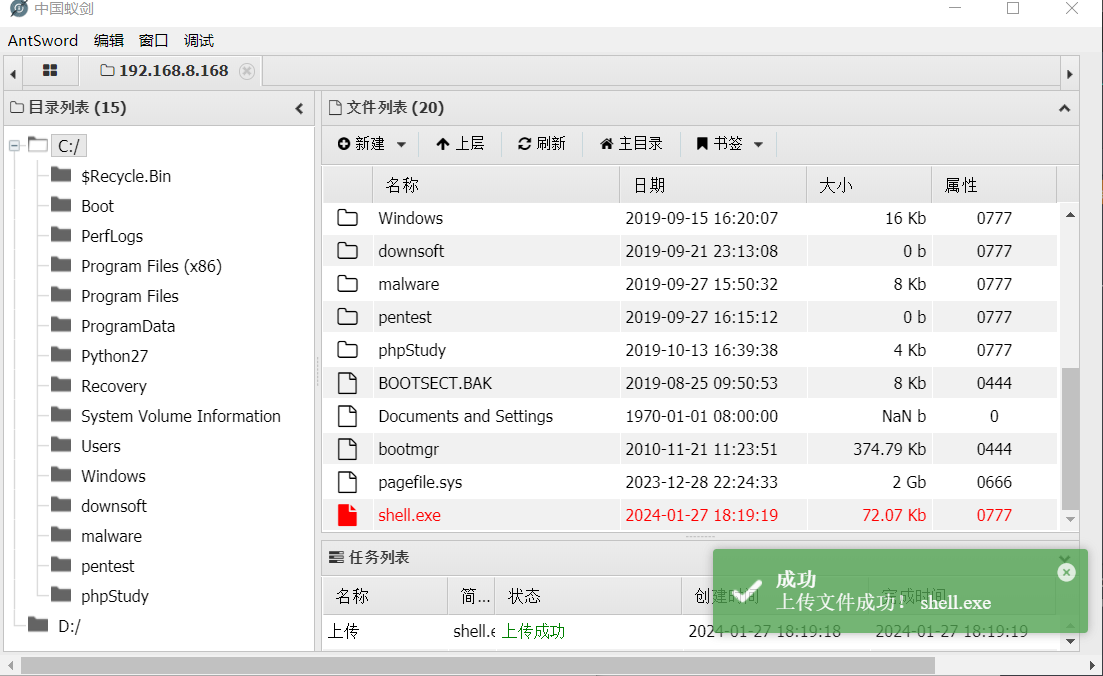Collapse the file list panel chevron

[x=1064, y=108]
